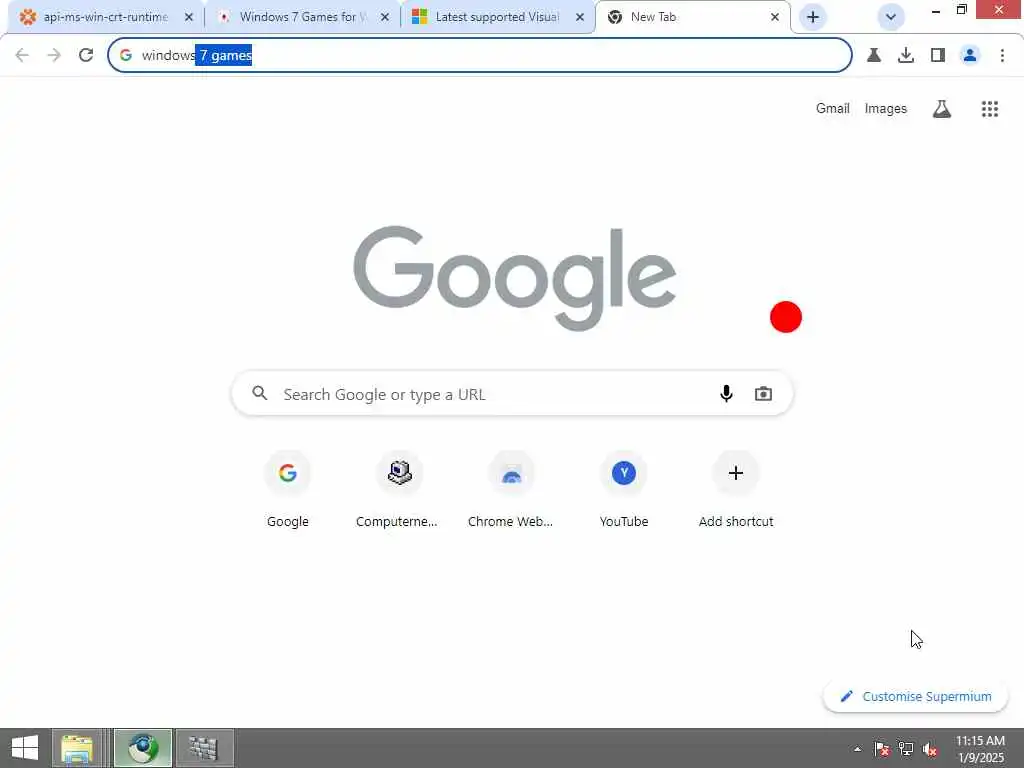Expand the tab search dropdown

coord(890,17)
